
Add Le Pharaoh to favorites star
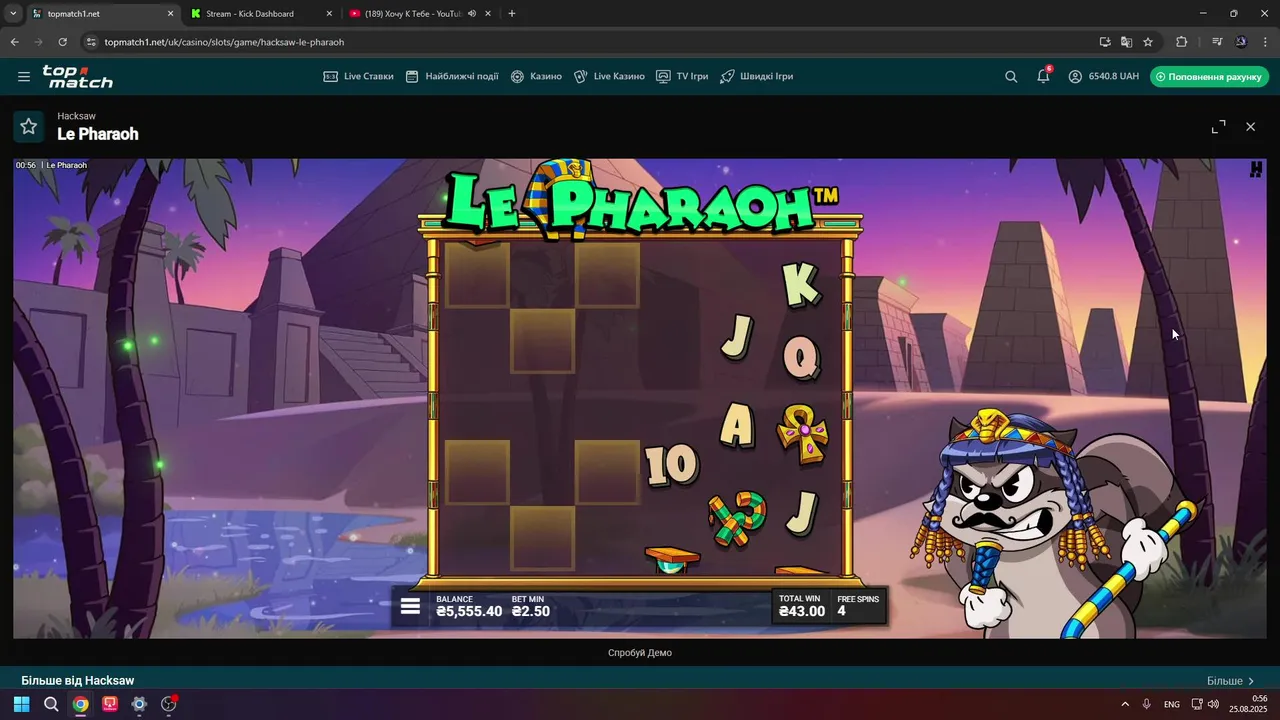point(29,126)
